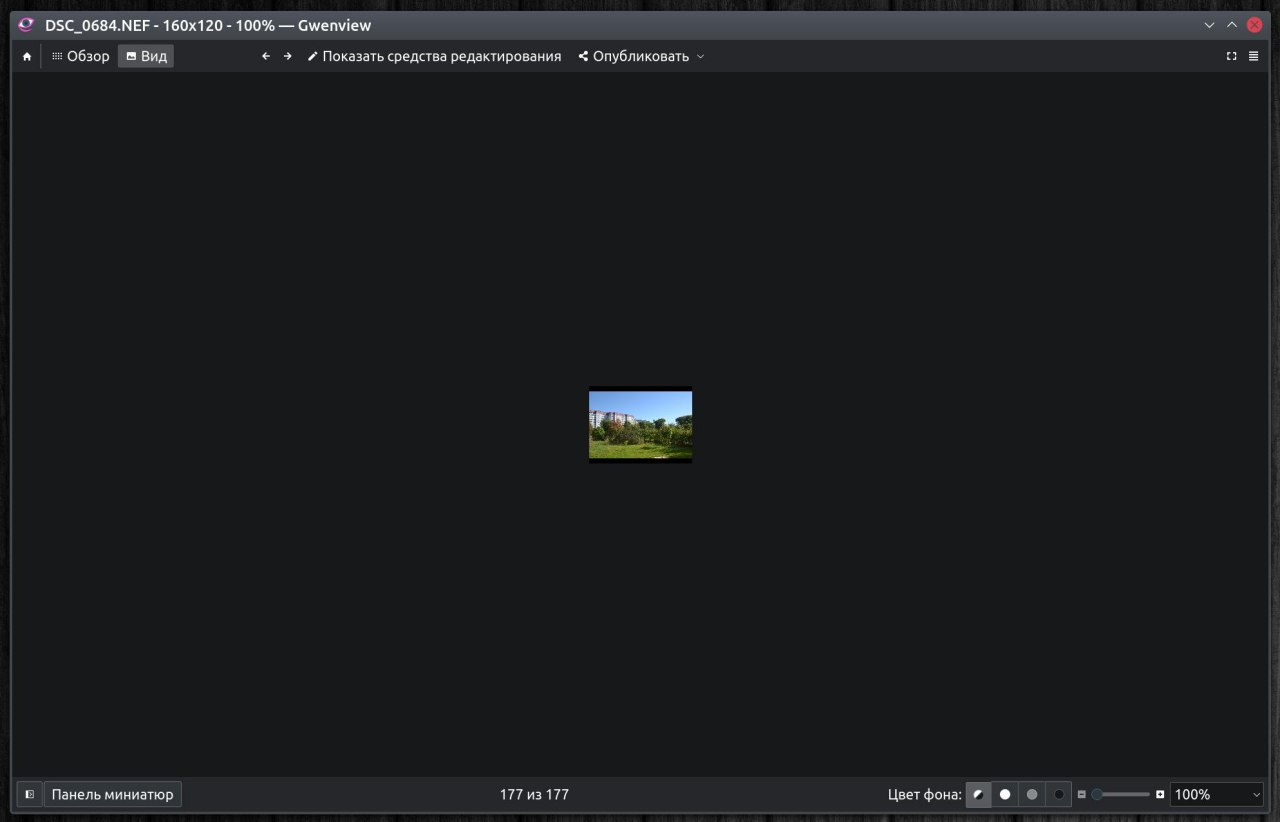The image size is (1280, 822).
Task: Toggle the Вид view mode button
Action: [146, 57]
